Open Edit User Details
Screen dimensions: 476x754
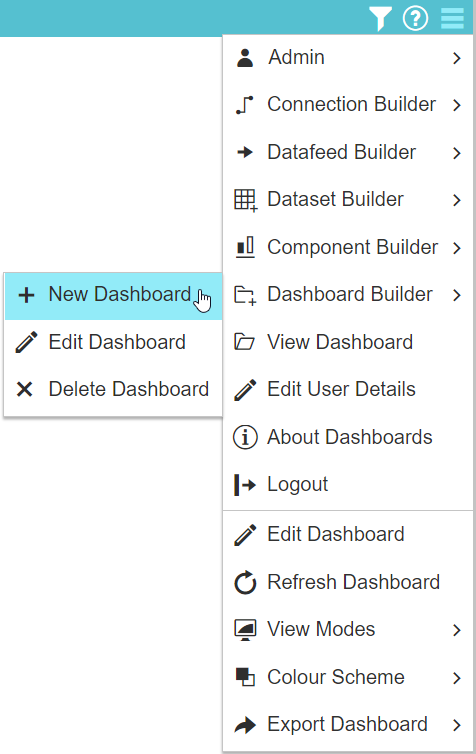348,390
